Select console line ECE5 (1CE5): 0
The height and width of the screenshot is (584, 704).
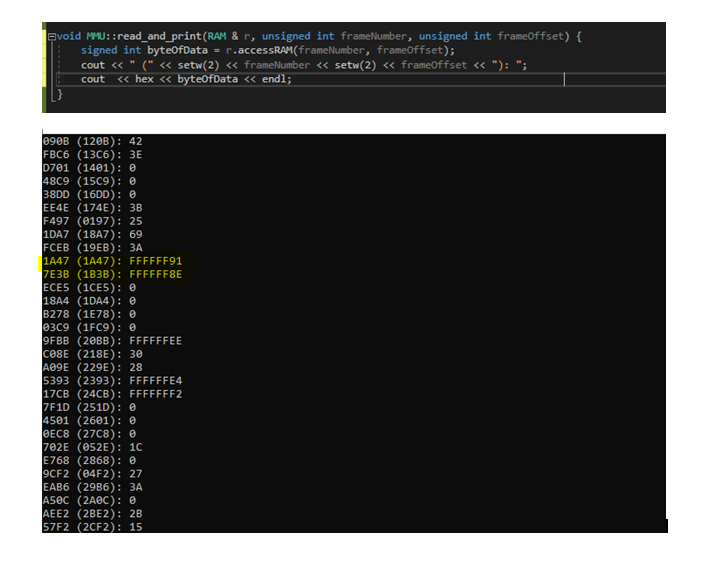(x=89, y=287)
